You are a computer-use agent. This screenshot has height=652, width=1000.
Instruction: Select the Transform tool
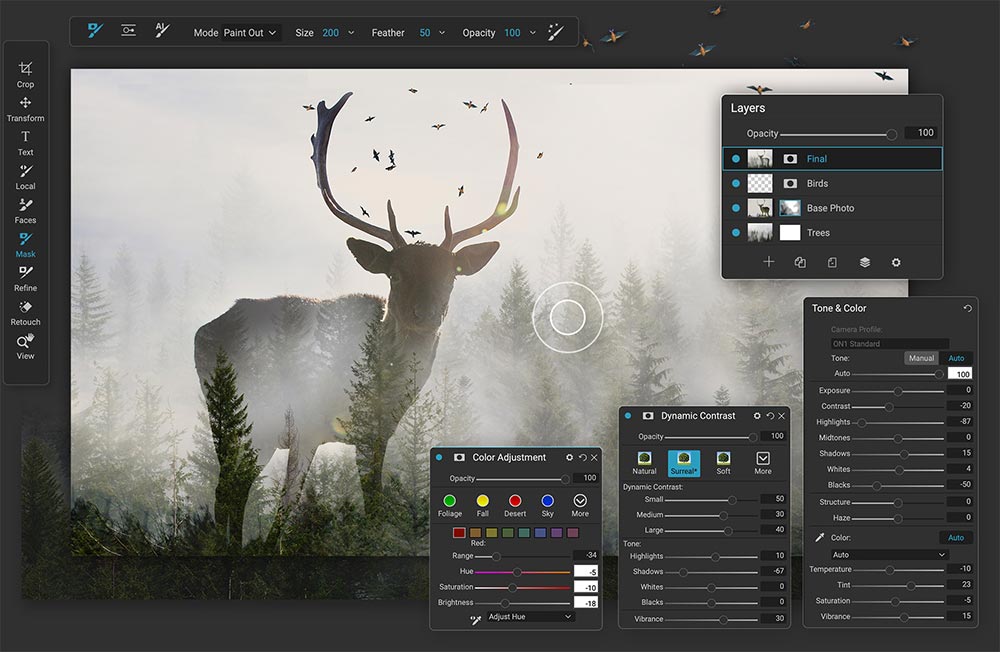click(x=25, y=108)
